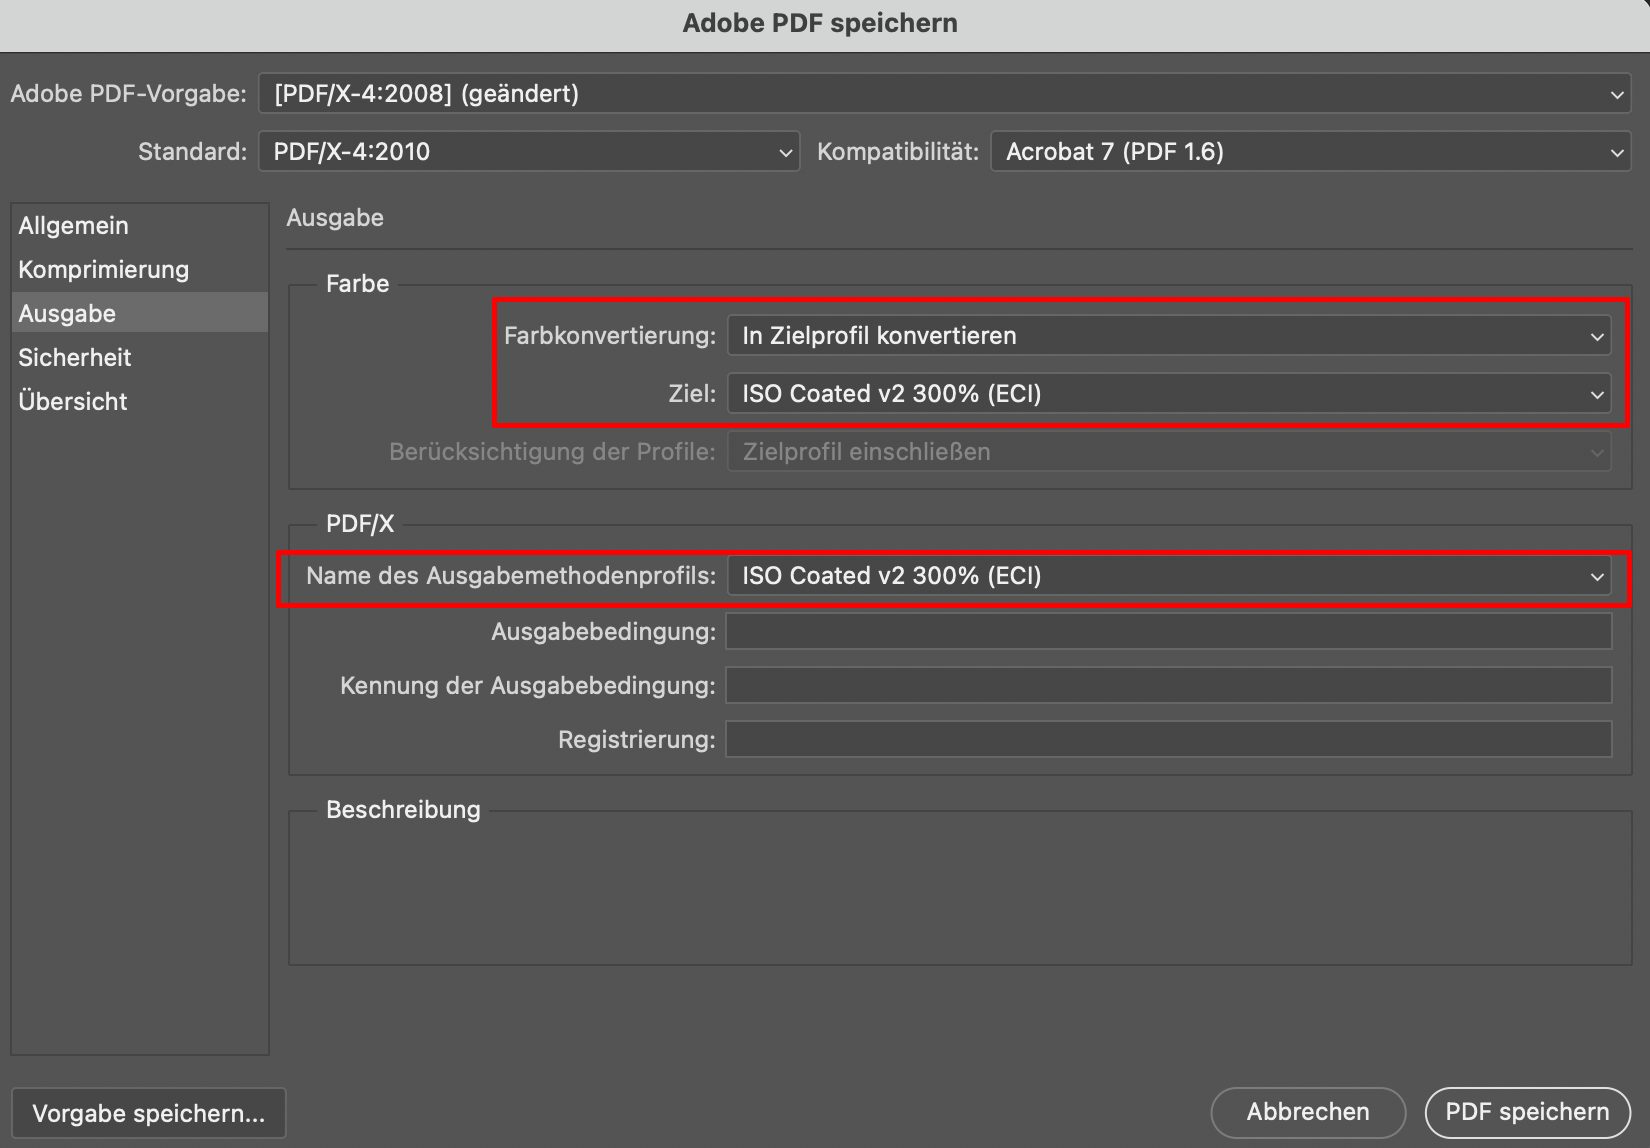Select the Komprimierung section

139,270
